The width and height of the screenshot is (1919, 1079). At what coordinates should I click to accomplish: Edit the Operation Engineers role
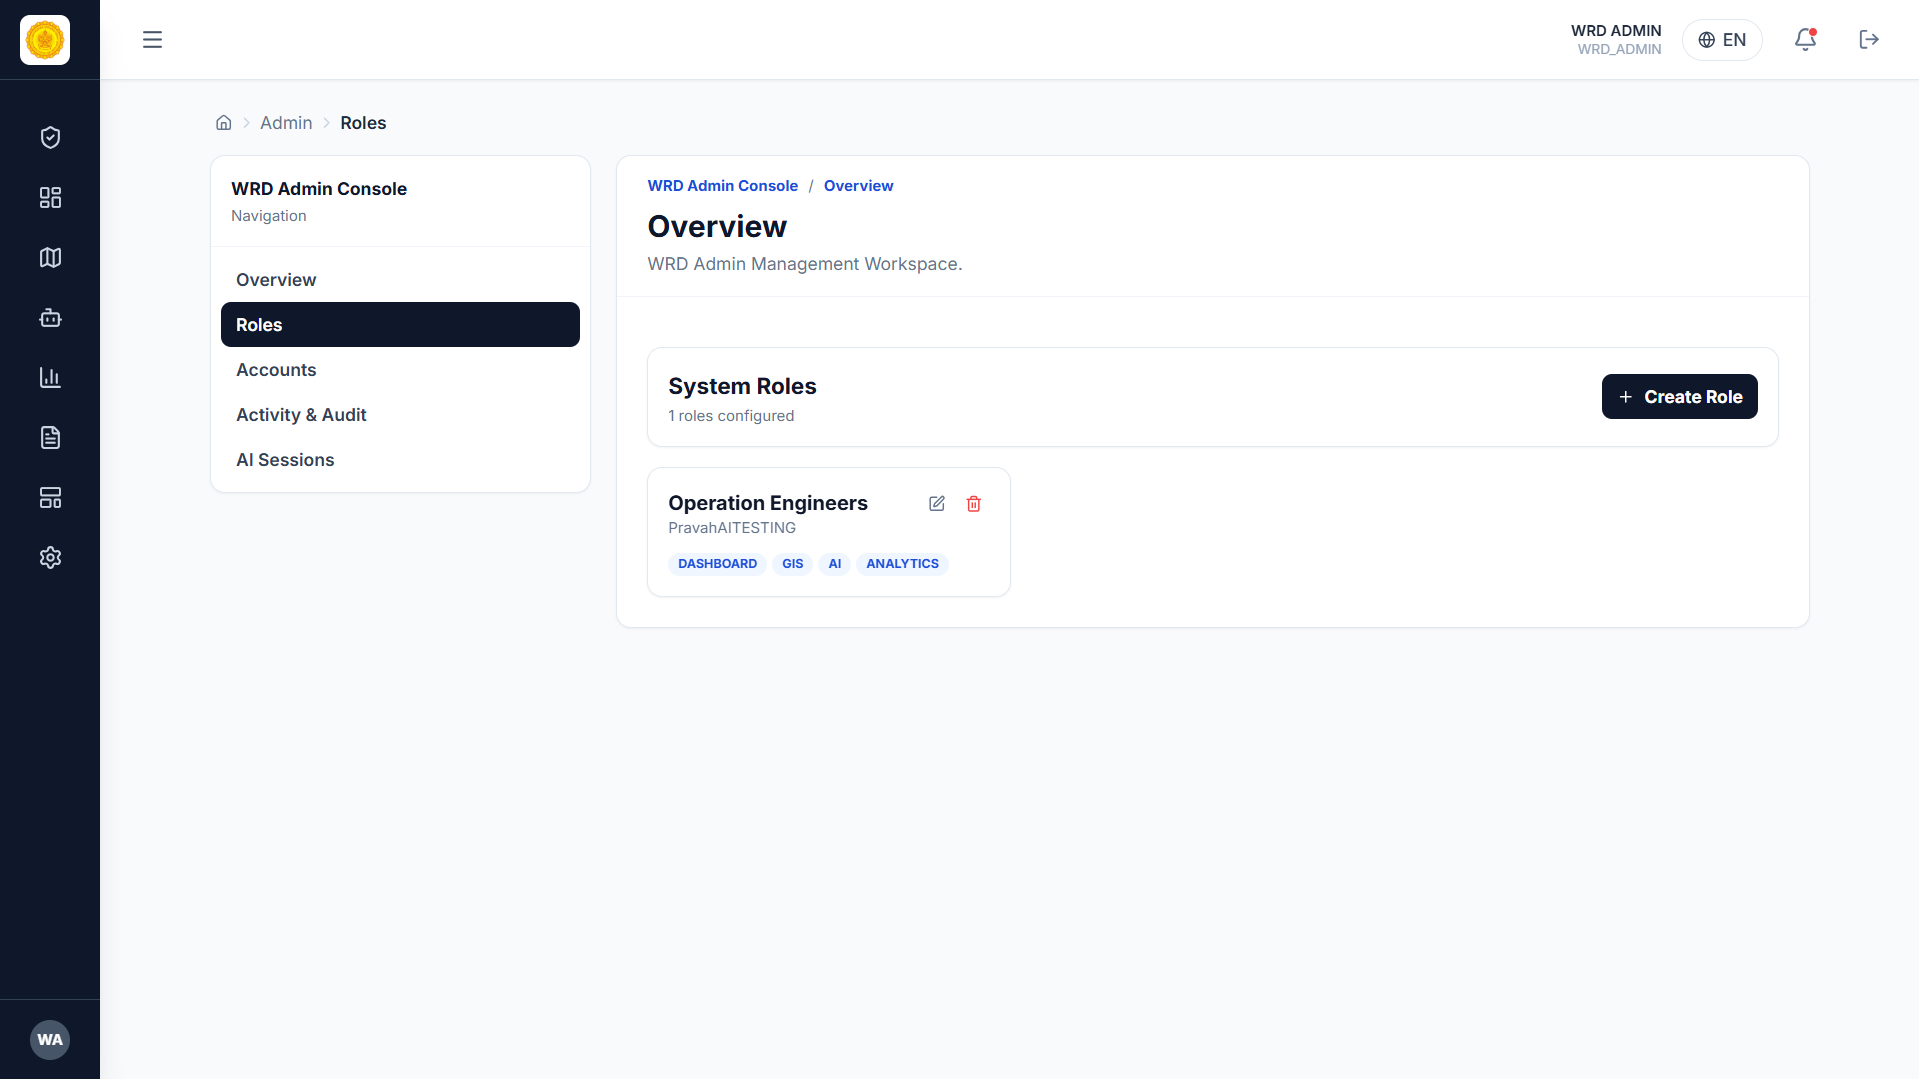pos(936,504)
